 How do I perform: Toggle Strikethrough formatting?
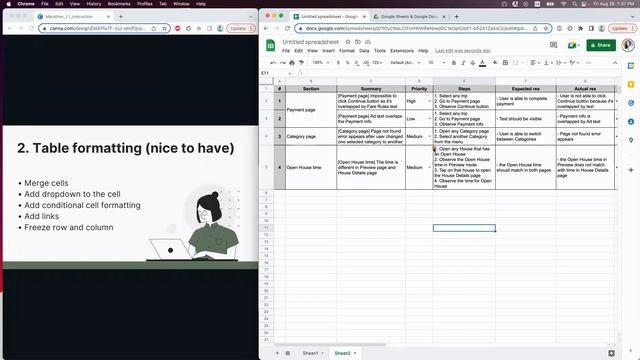pyautogui.click(x=473, y=63)
